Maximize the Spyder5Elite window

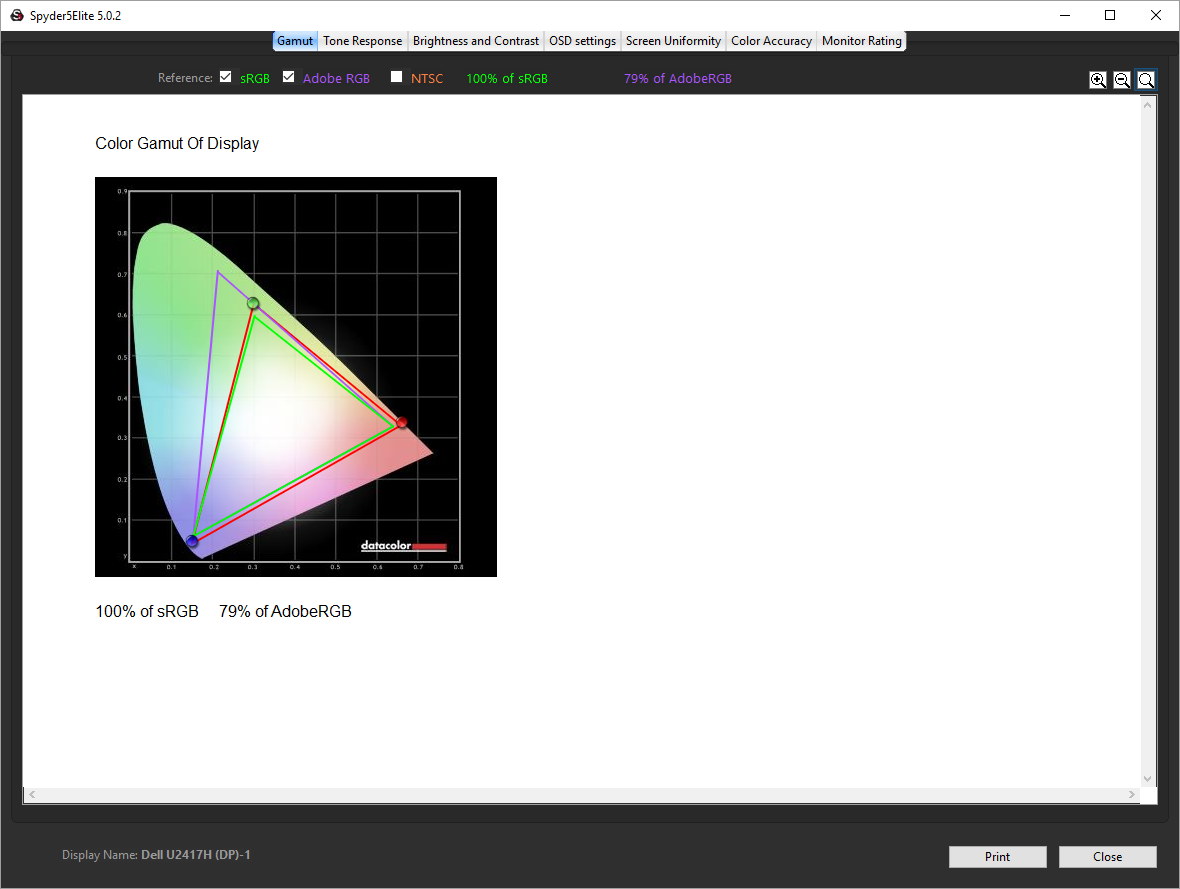click(1110, 15)
